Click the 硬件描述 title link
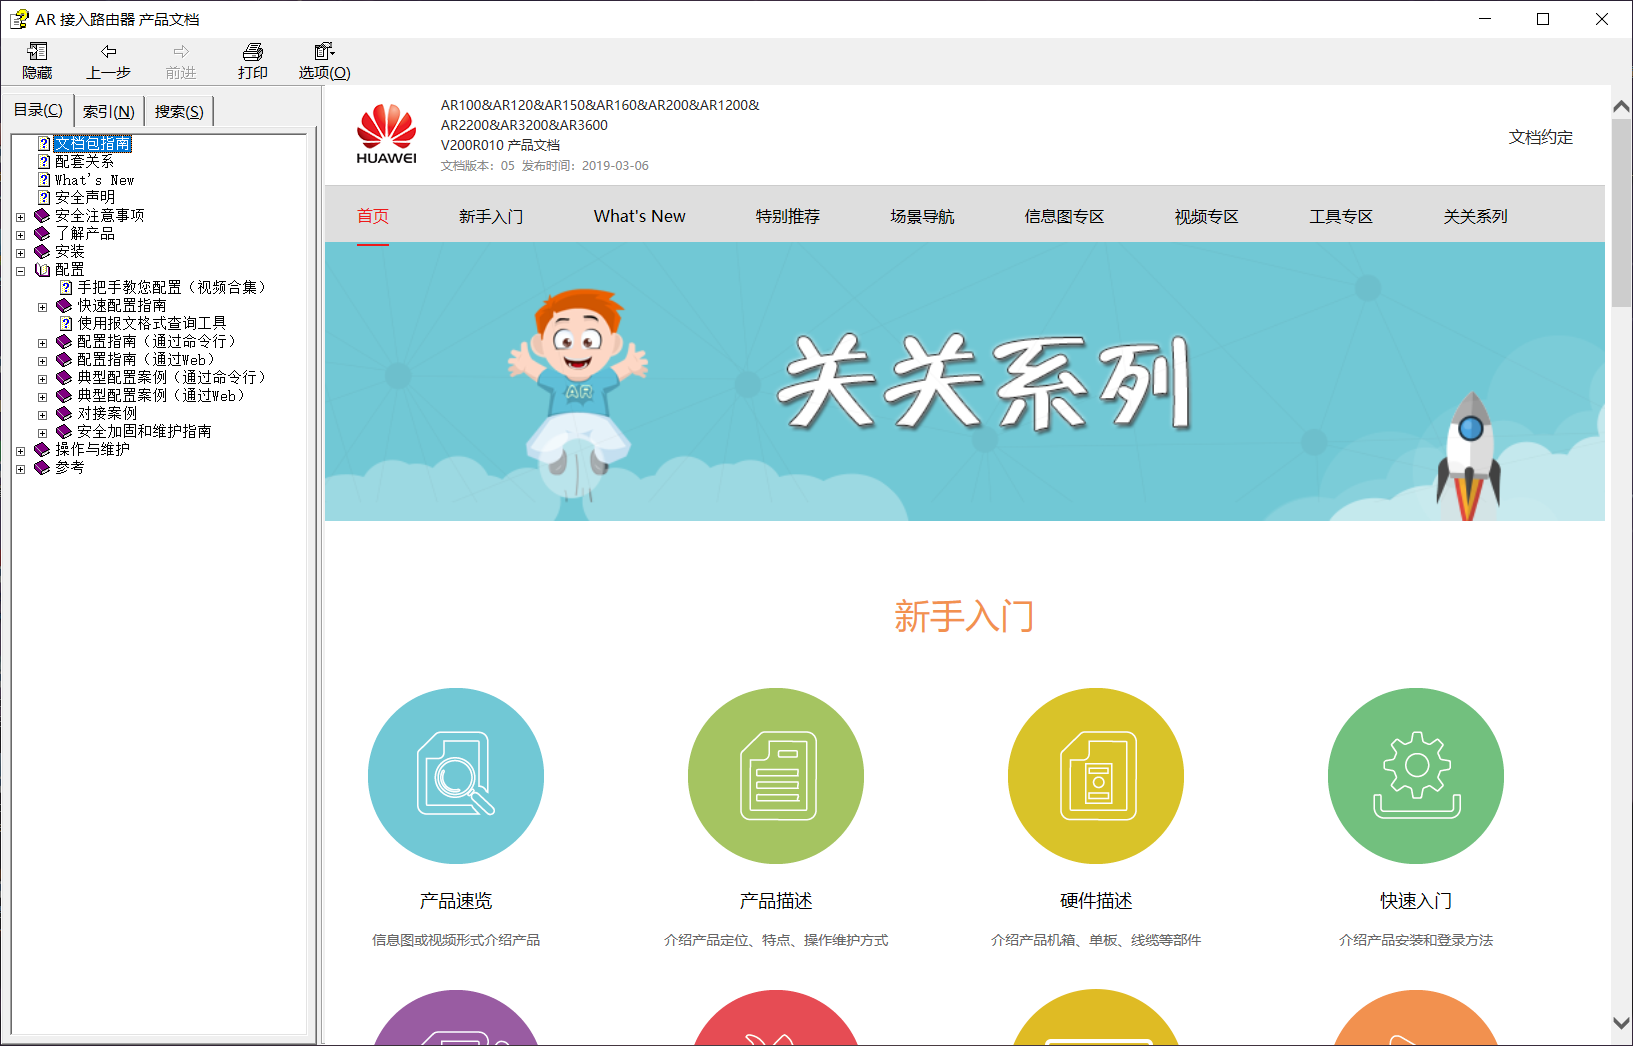 [1096, 901]
